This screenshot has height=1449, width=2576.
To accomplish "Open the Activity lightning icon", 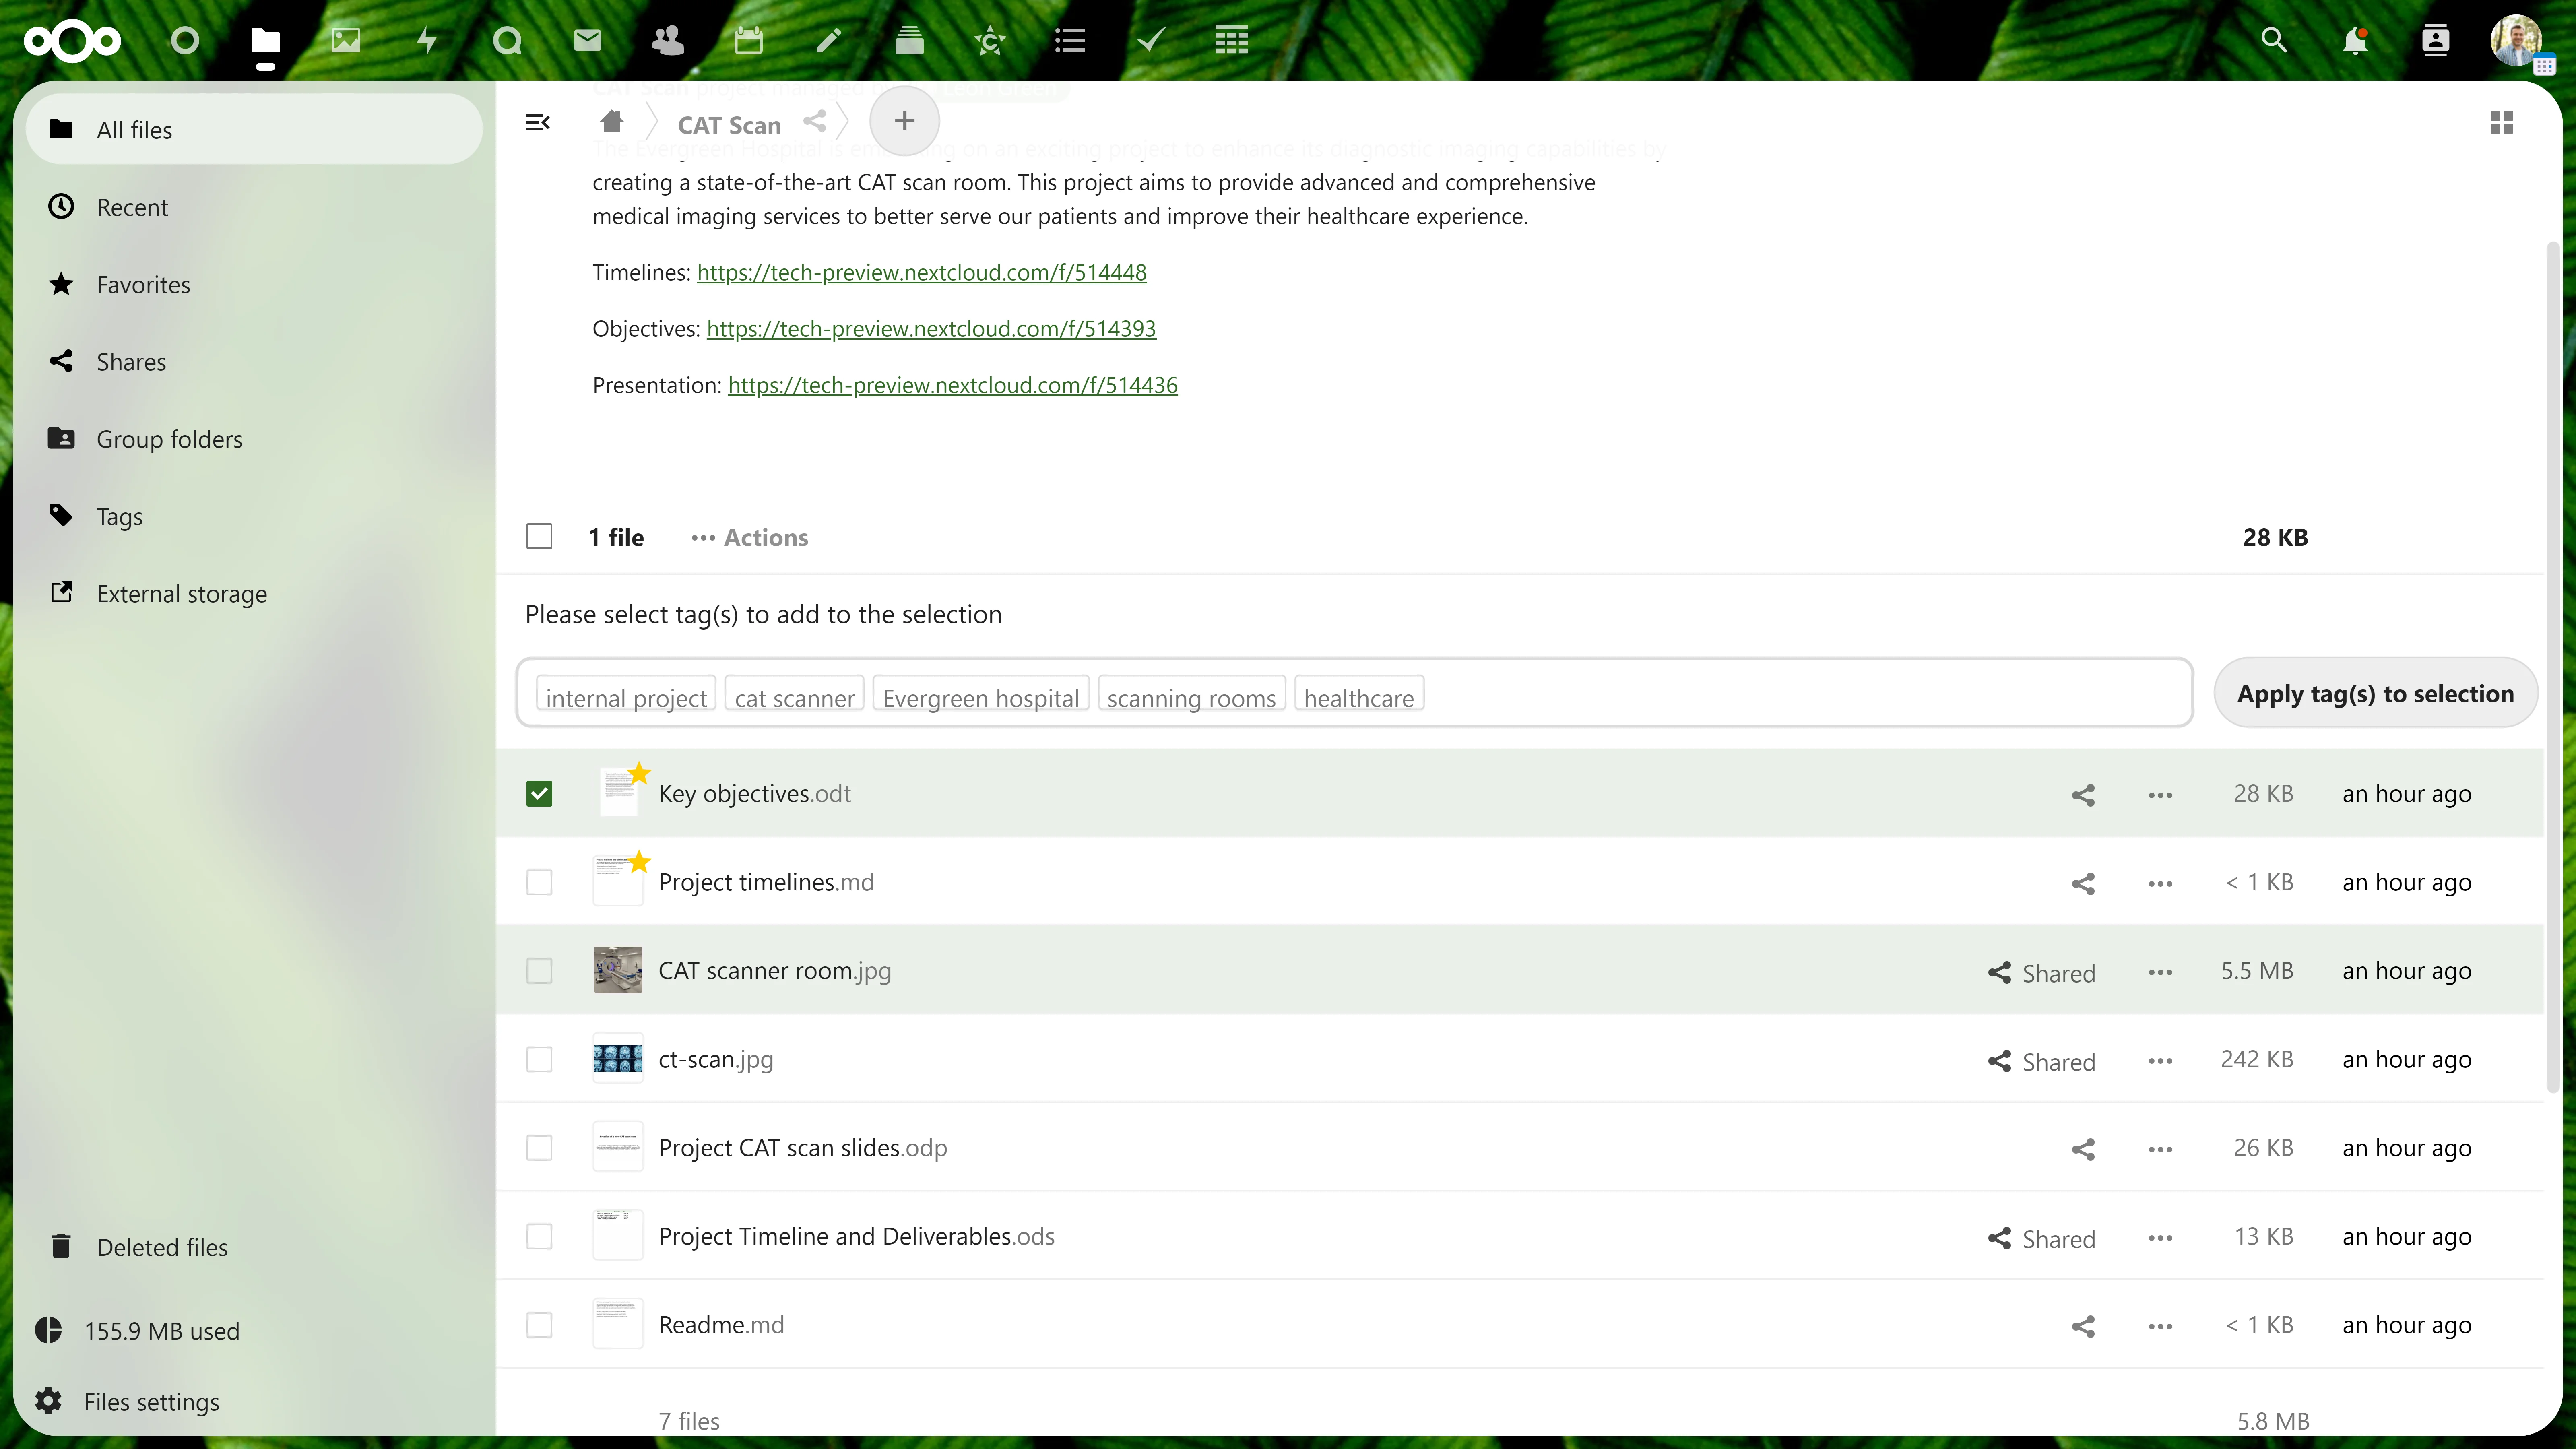I will pos(427,41).
